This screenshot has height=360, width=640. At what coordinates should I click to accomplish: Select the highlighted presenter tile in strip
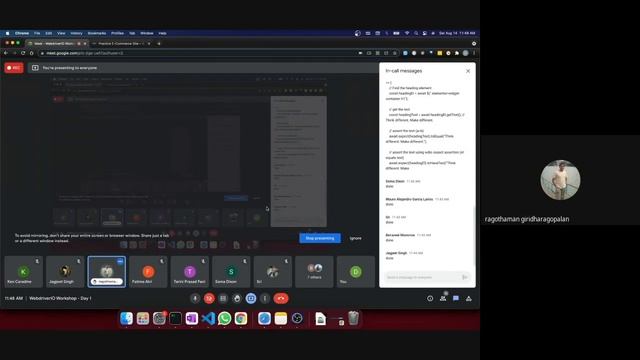[107, 272]
